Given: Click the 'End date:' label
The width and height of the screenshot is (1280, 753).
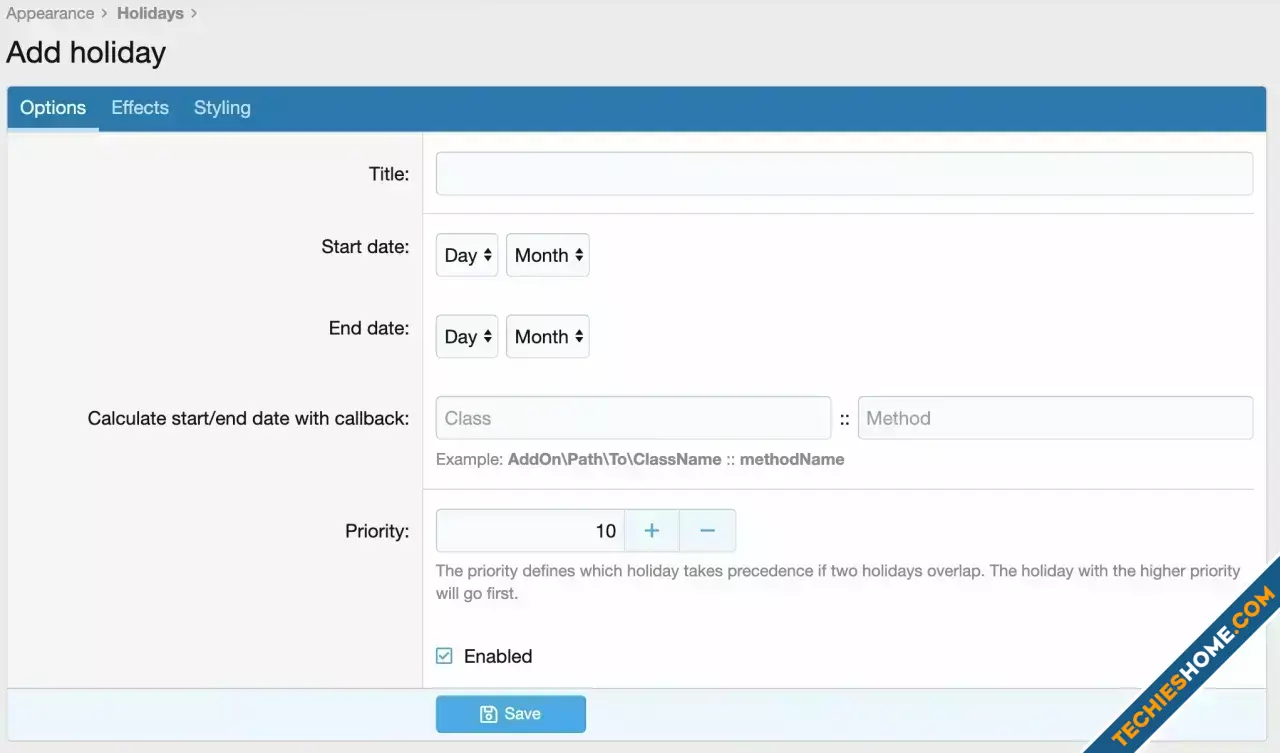Looking at the screenshot, I should pos(369,328).
